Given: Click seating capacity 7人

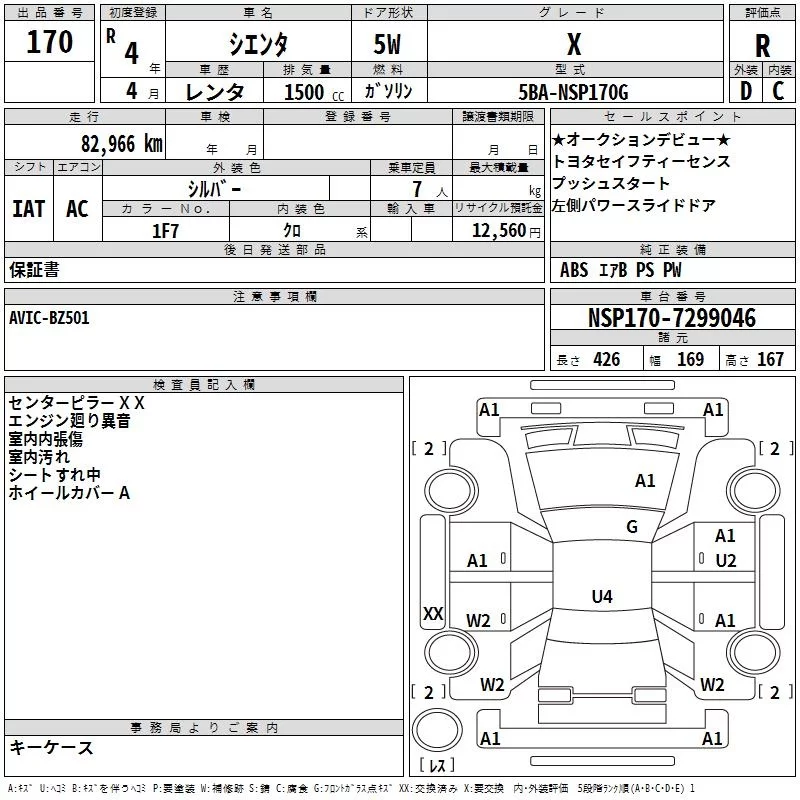Looking at the screenshot, I should 430,189.
